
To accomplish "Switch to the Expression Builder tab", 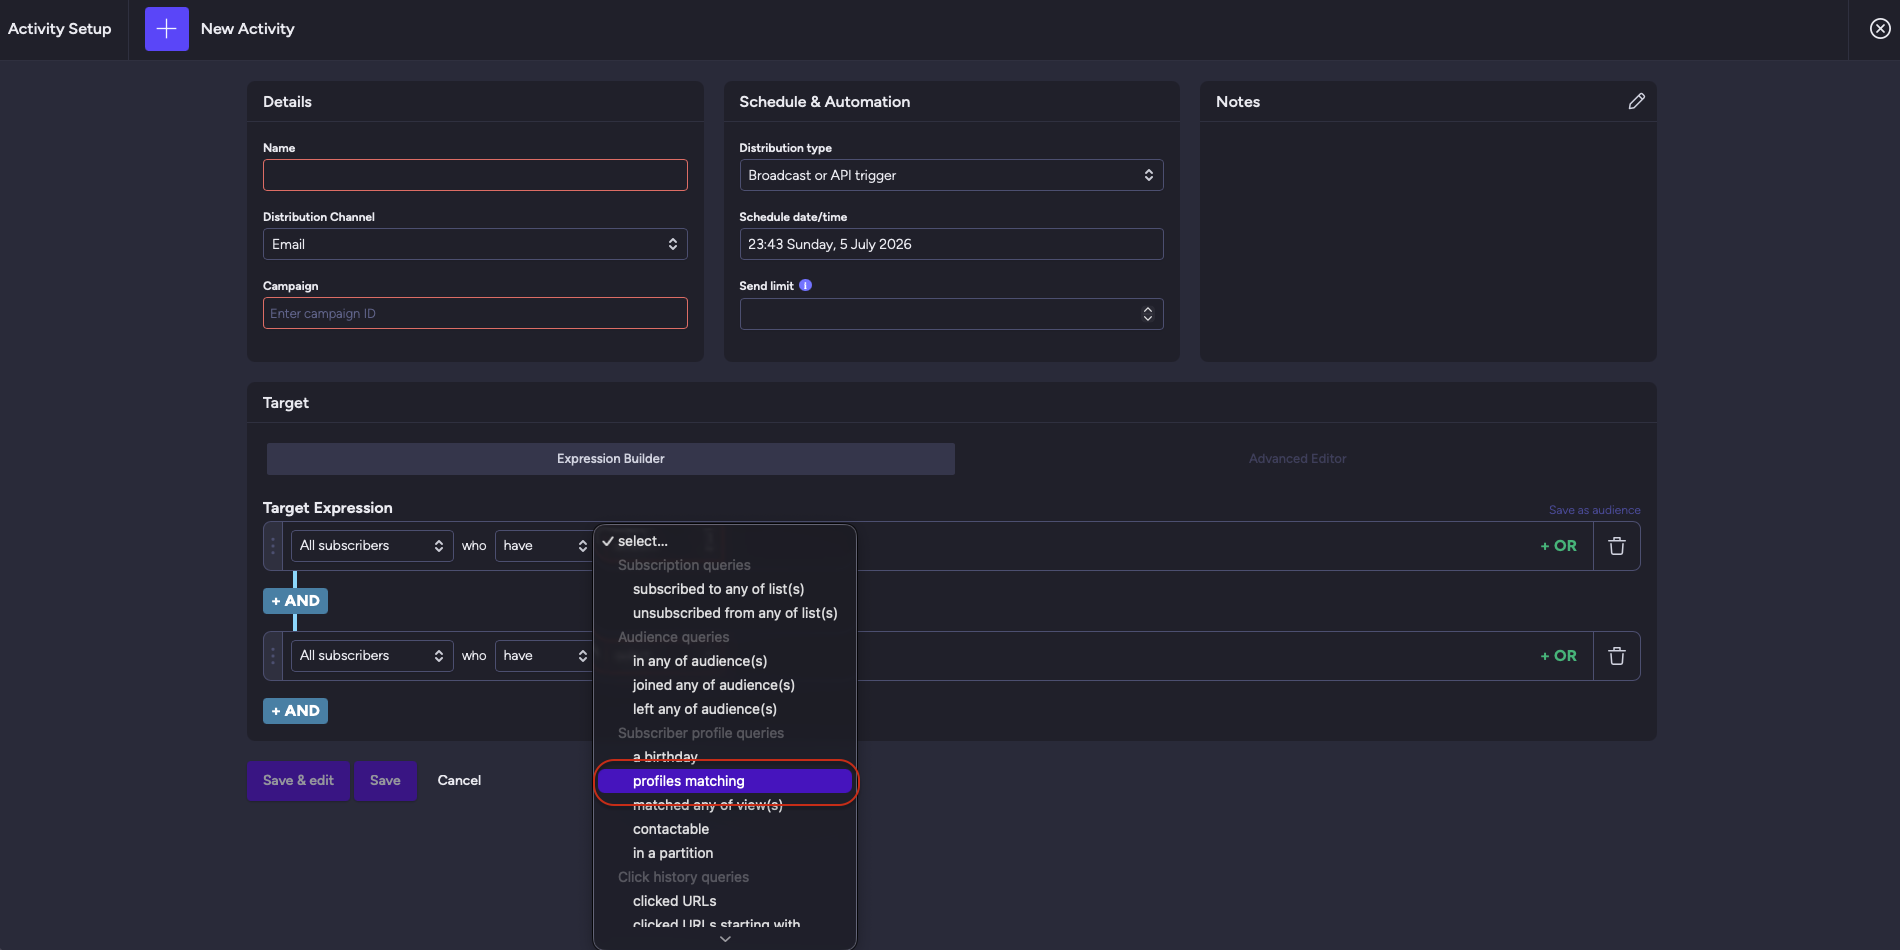I will 610,459.
